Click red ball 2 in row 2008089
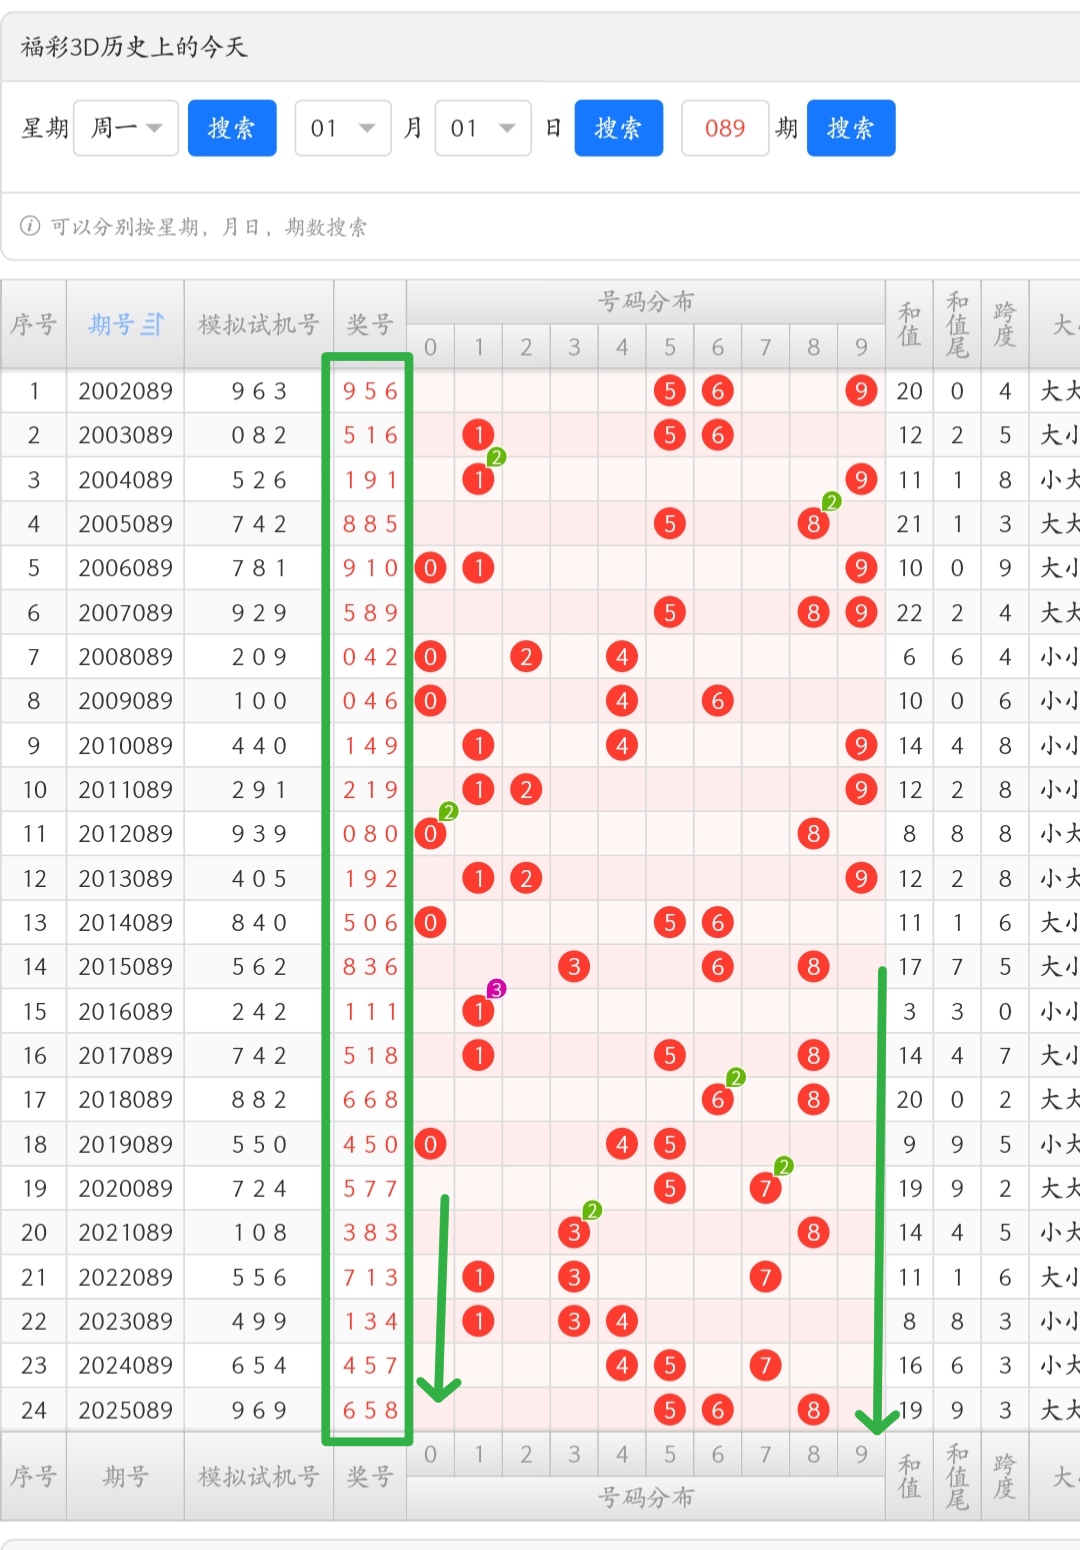 [x=526, y=657]
